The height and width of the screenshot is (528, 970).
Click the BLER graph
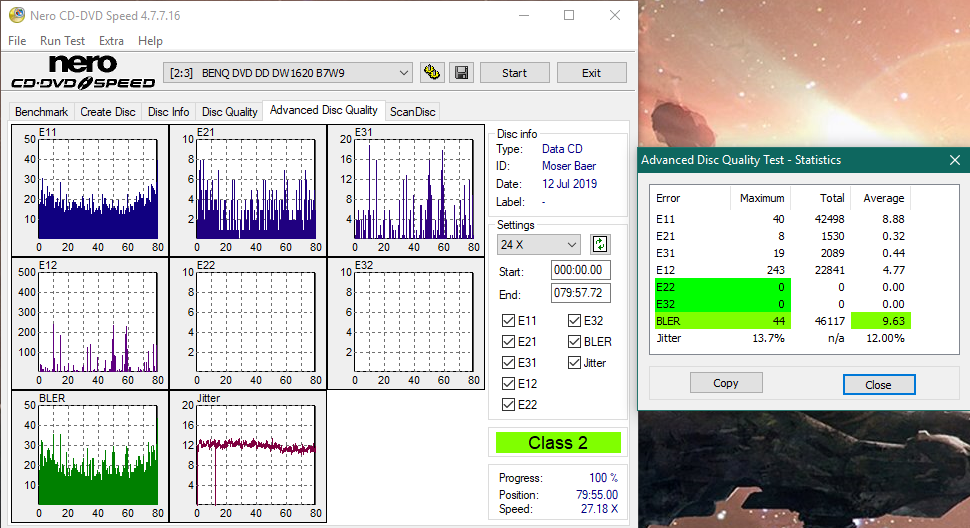[90, 456]
